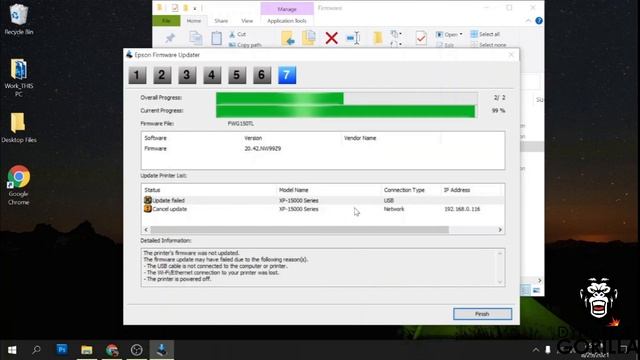
Task: Click the highlighted step 7 icon
Action: tap(287, 75)
